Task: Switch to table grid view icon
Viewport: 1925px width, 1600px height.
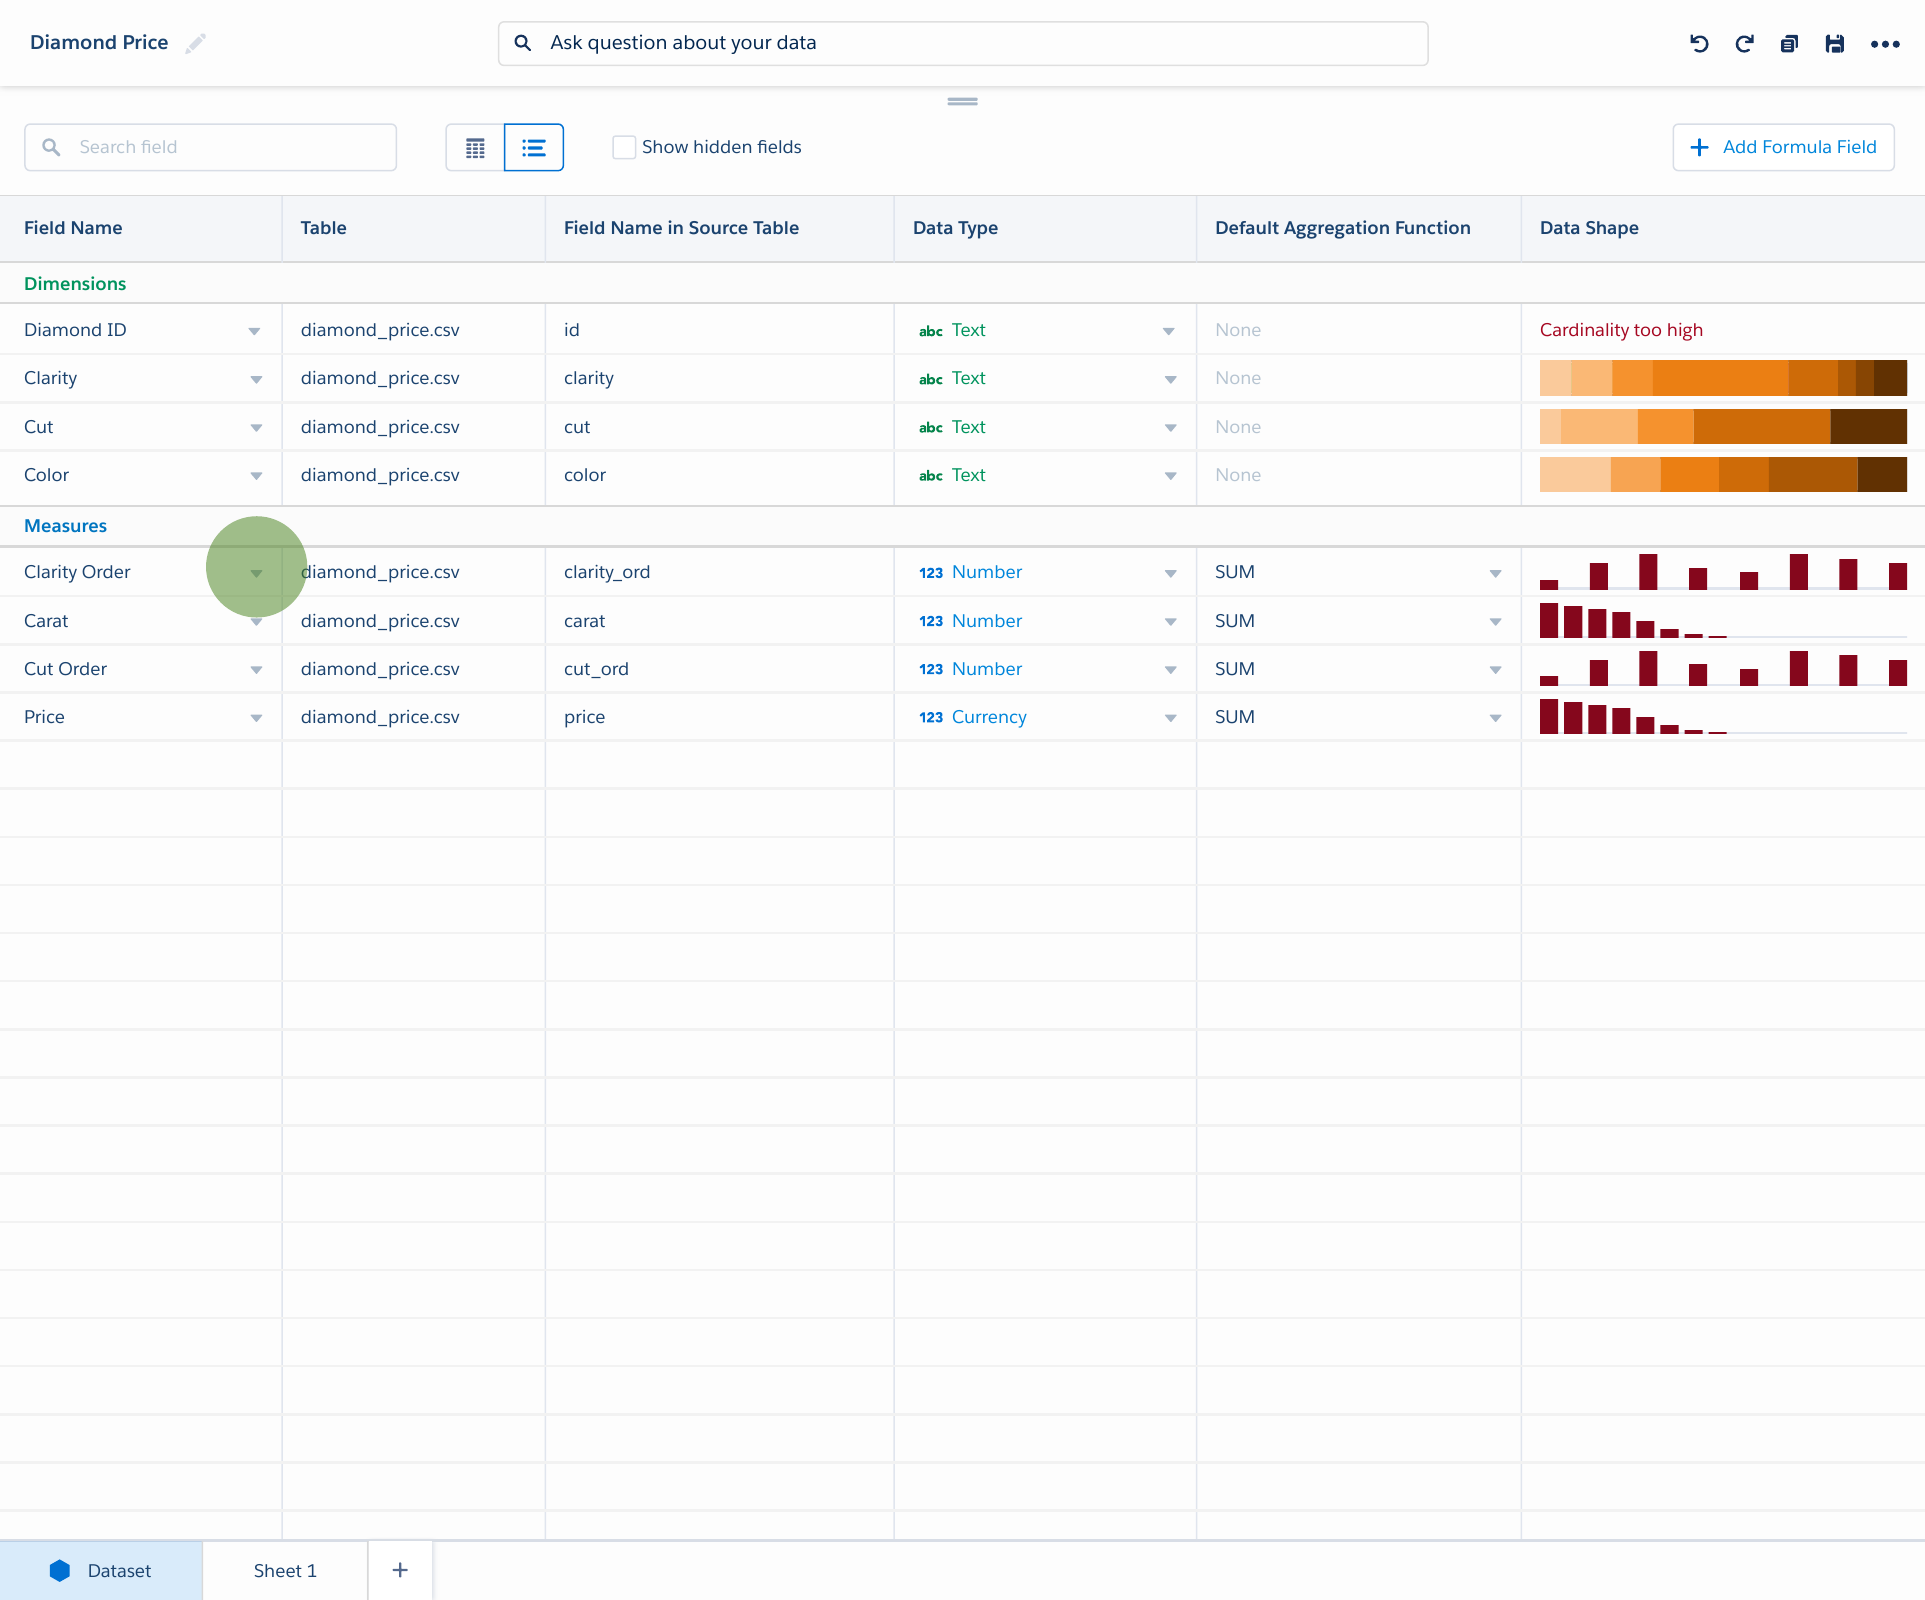Action: pyautogui.click(x=475, y=148)
